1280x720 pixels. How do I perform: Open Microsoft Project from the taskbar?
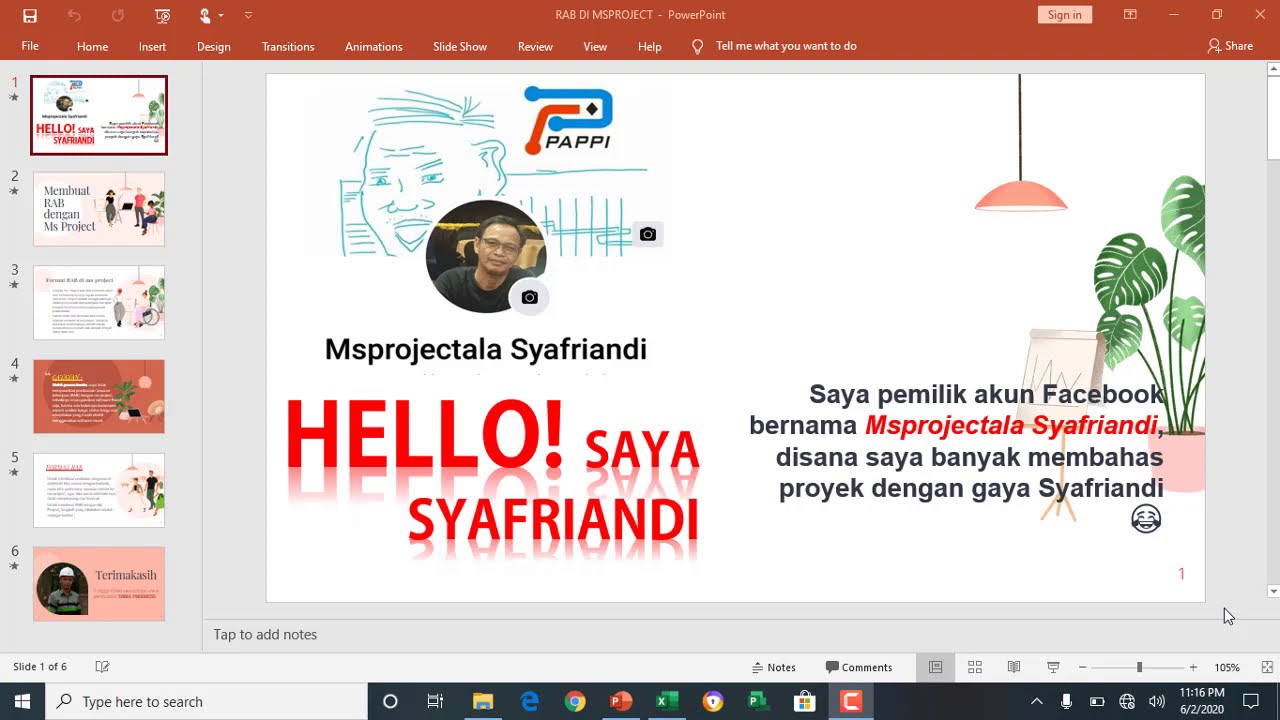[758, 701]
